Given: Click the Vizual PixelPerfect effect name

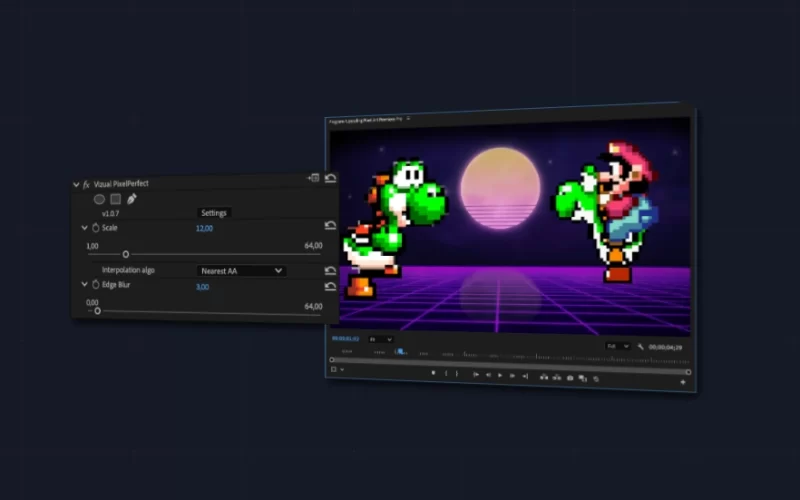Looking at the screenshot, I should [x=121, y=184].
